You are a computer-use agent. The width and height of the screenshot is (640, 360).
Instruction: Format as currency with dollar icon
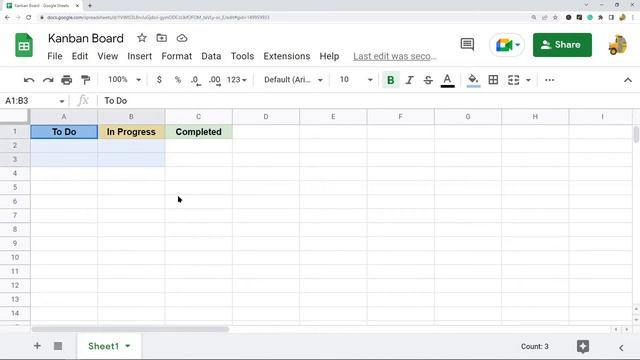click(x=159, y=80)
